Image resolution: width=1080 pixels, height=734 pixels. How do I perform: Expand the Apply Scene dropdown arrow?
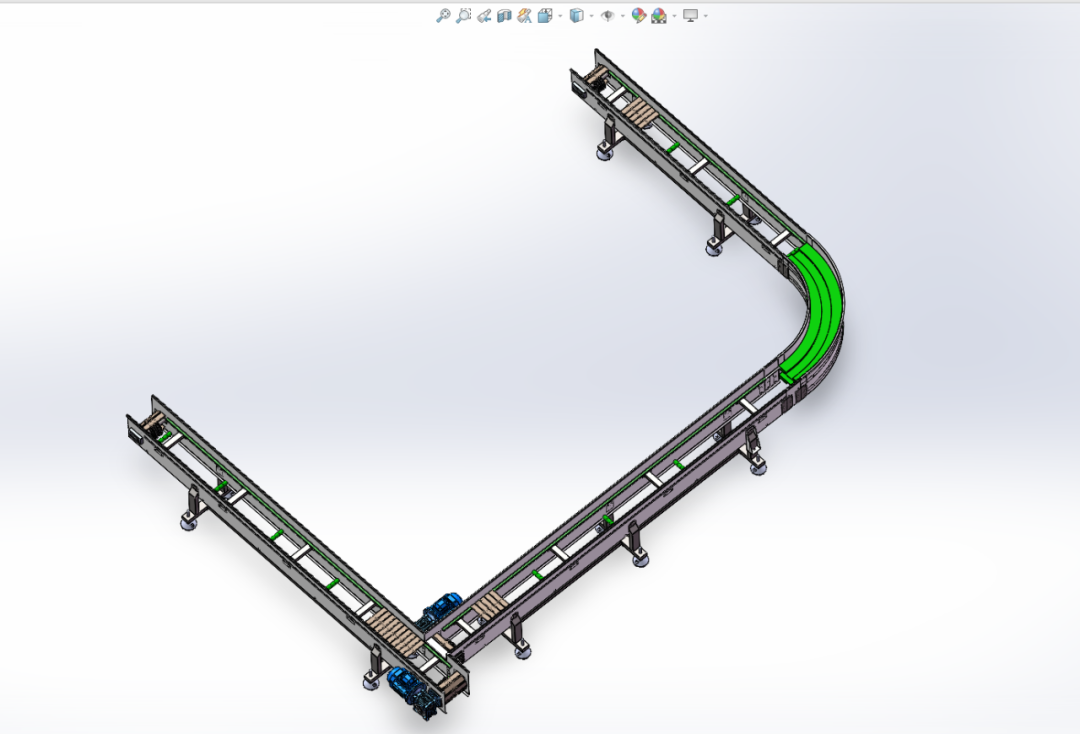tap(674, 16)
